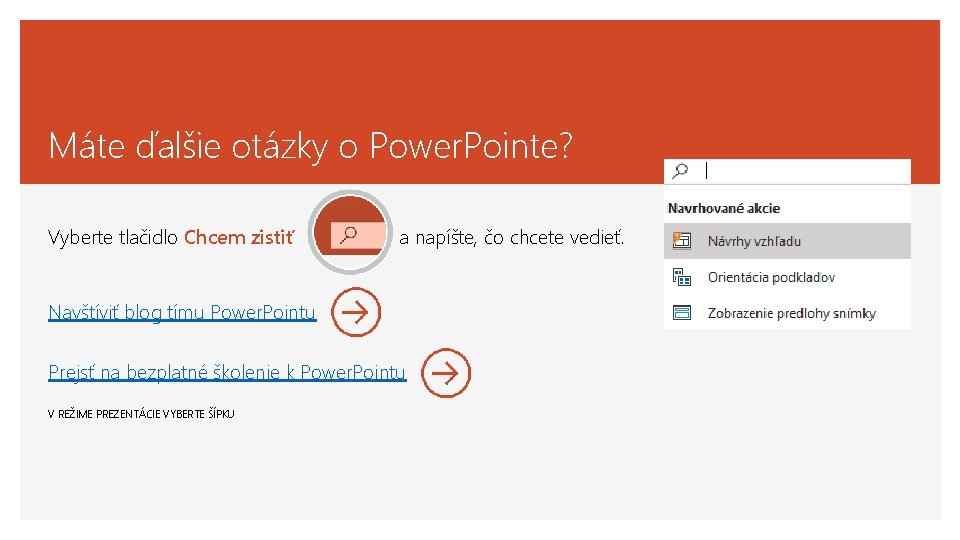Open the Prejsť na bezplatné školenie link
960x540 pixels.
[227, 372]
